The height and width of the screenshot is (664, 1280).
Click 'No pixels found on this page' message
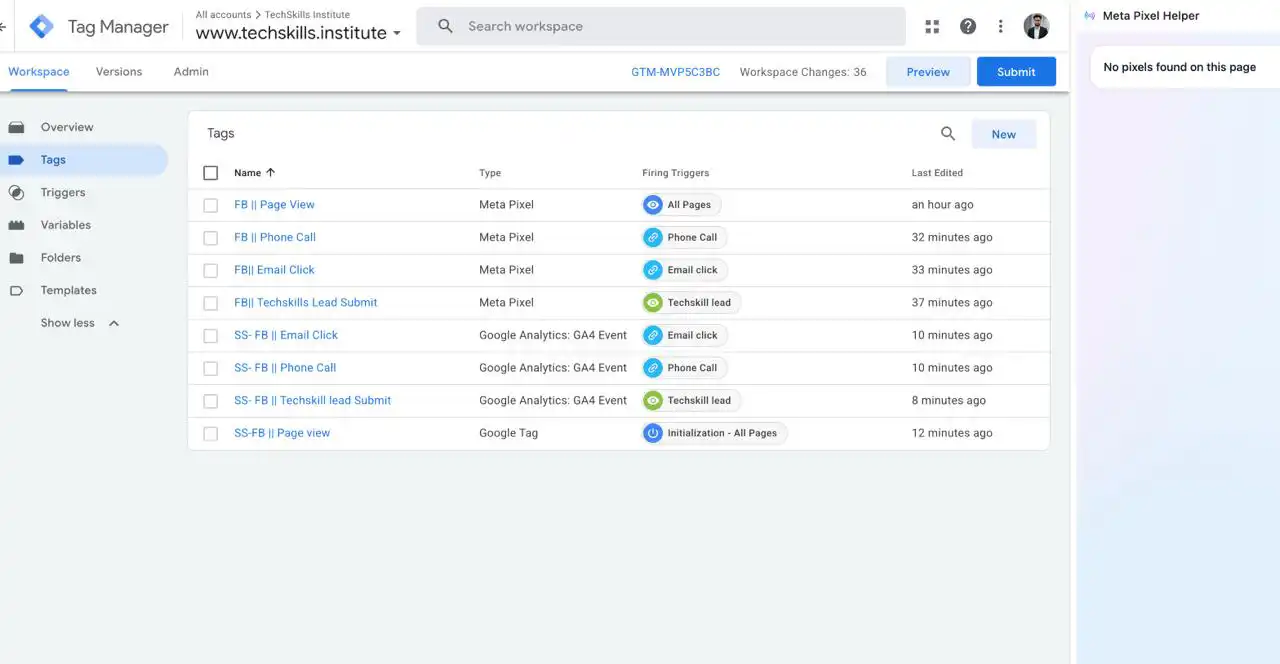(x=1180, y=67)
